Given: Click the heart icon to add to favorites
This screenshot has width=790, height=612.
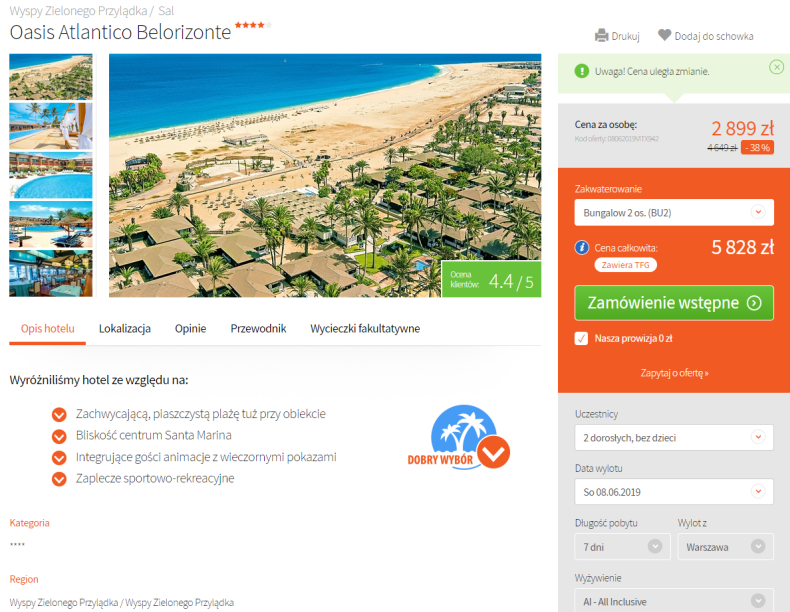Looking at the screenshot, I should pyautogui.click(x=665, y=35).
